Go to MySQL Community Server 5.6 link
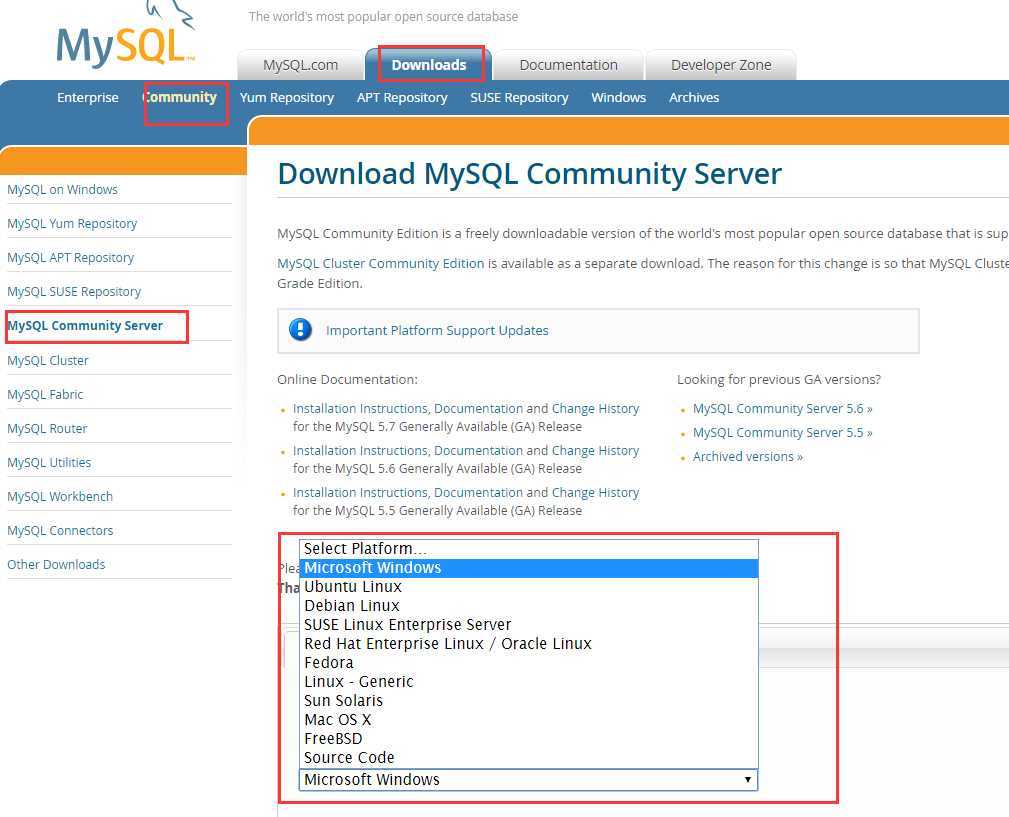Screen dimensions: 1009x817 [x=782, y=409]
